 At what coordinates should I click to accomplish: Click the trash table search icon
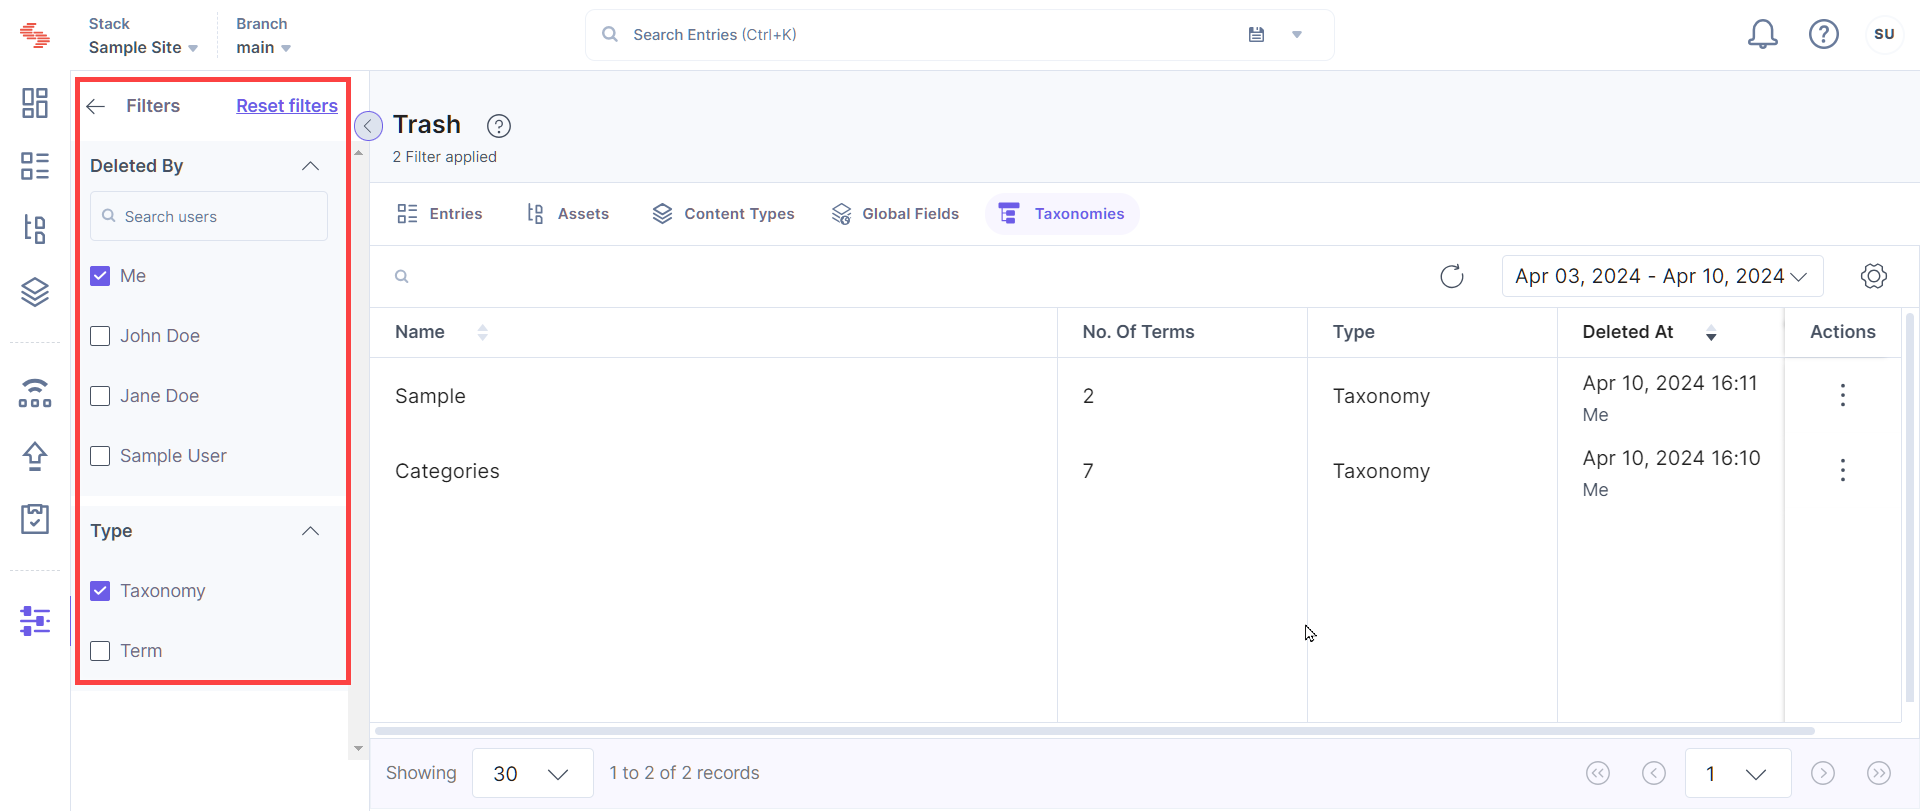pos(402,277)
